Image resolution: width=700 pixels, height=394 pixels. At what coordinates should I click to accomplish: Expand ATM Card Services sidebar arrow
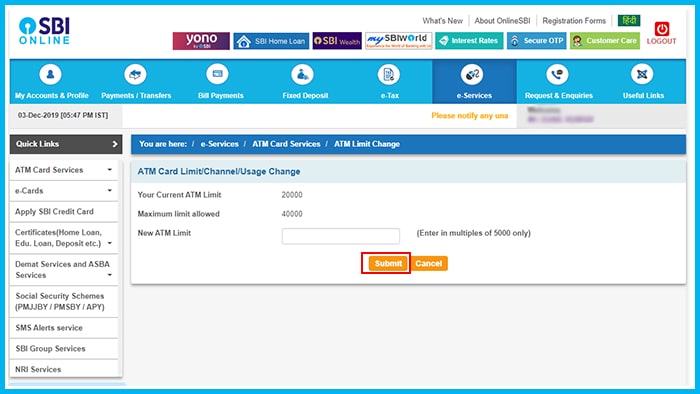click(110, 170)
